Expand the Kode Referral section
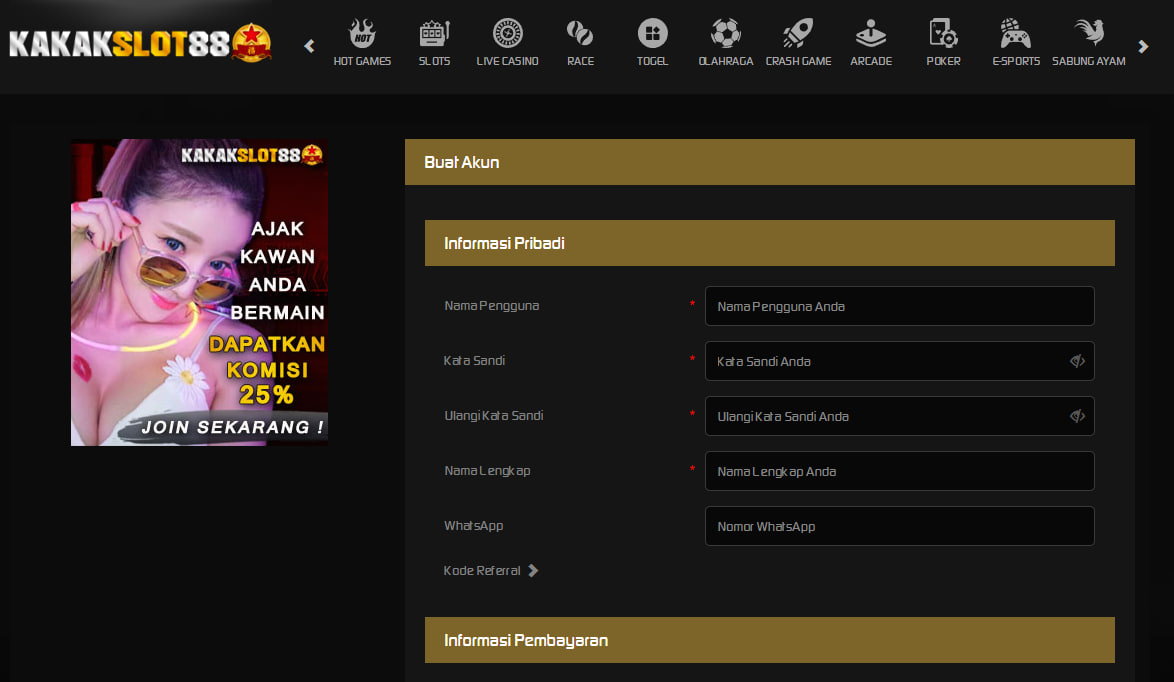This screenshot has width=1174, height=682. pos(490,570)
